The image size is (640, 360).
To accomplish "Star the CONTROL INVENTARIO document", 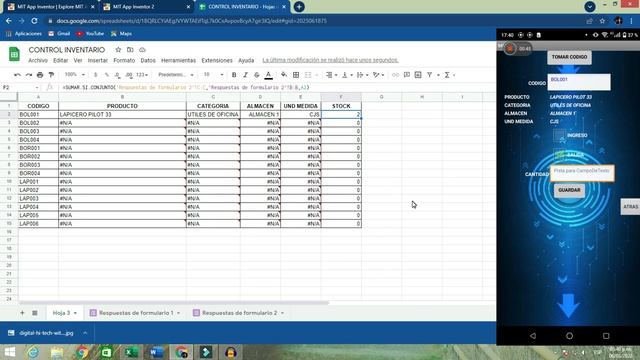I will point(118,50).
